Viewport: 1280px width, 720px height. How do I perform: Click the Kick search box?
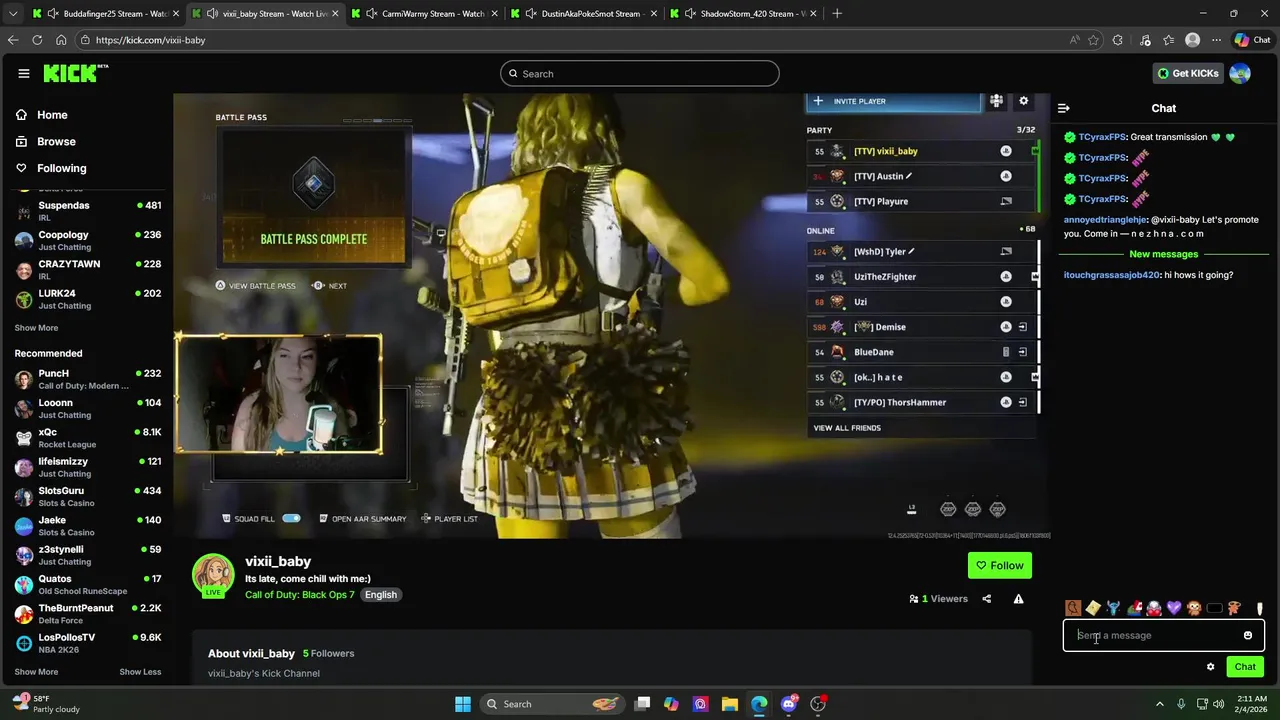640,73
